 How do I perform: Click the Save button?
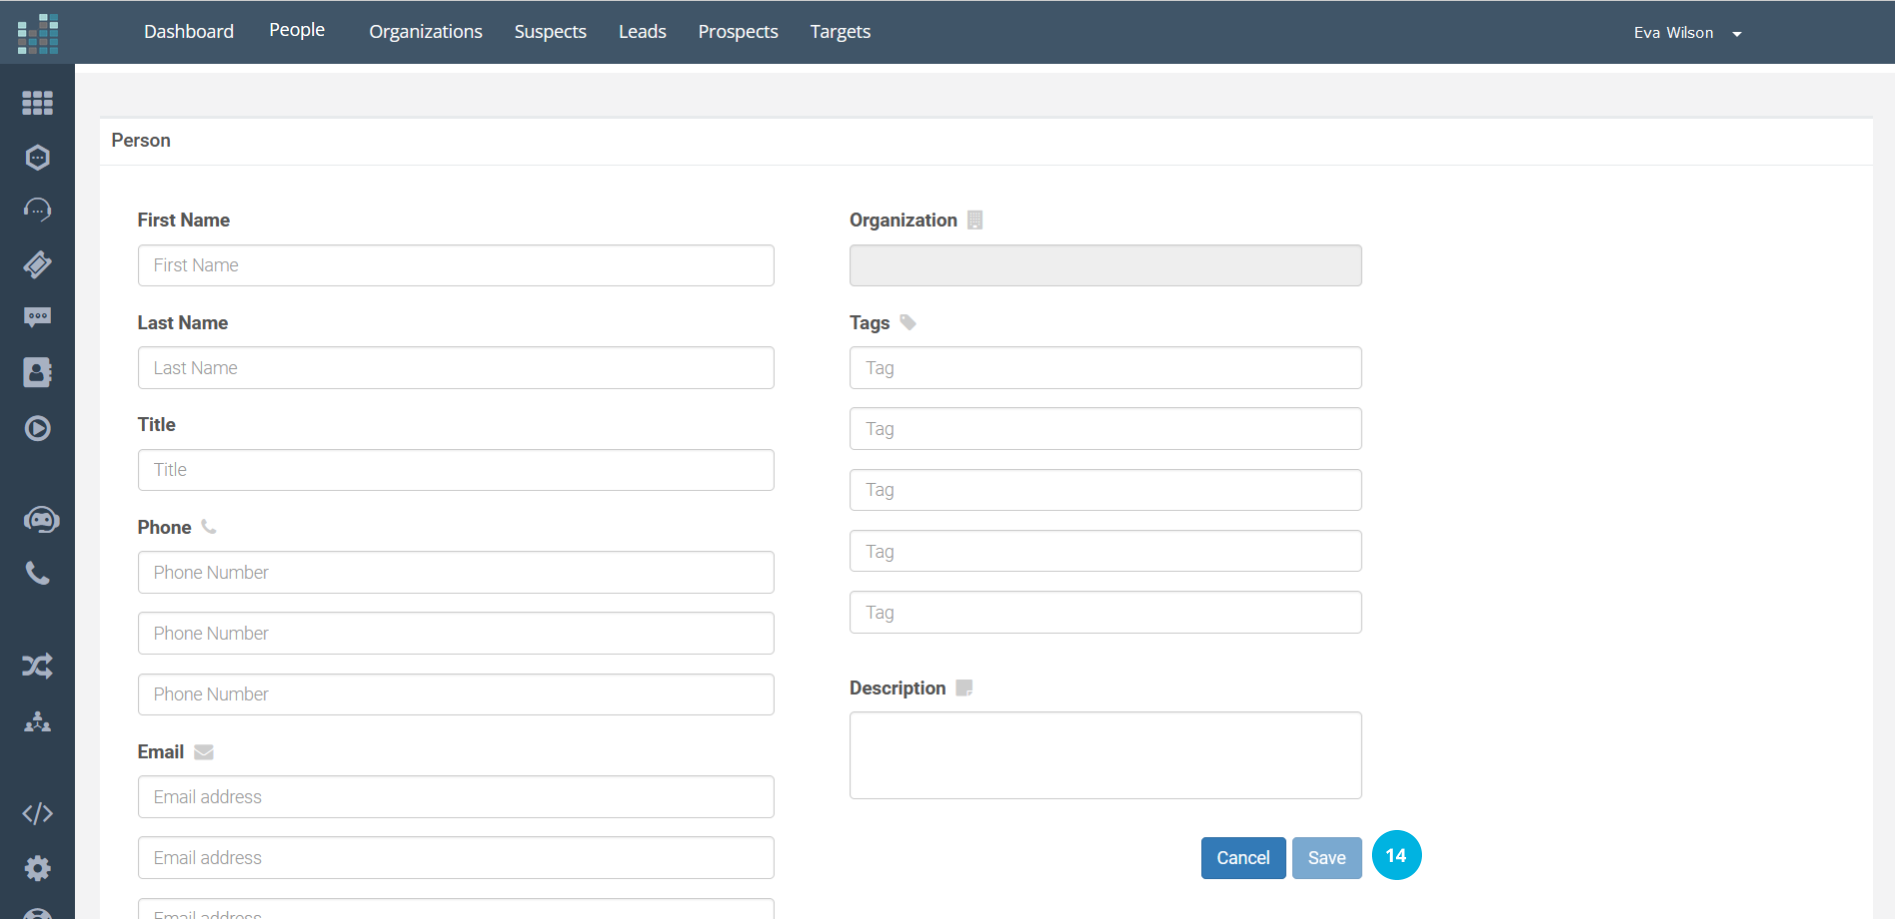[1327, 858]
